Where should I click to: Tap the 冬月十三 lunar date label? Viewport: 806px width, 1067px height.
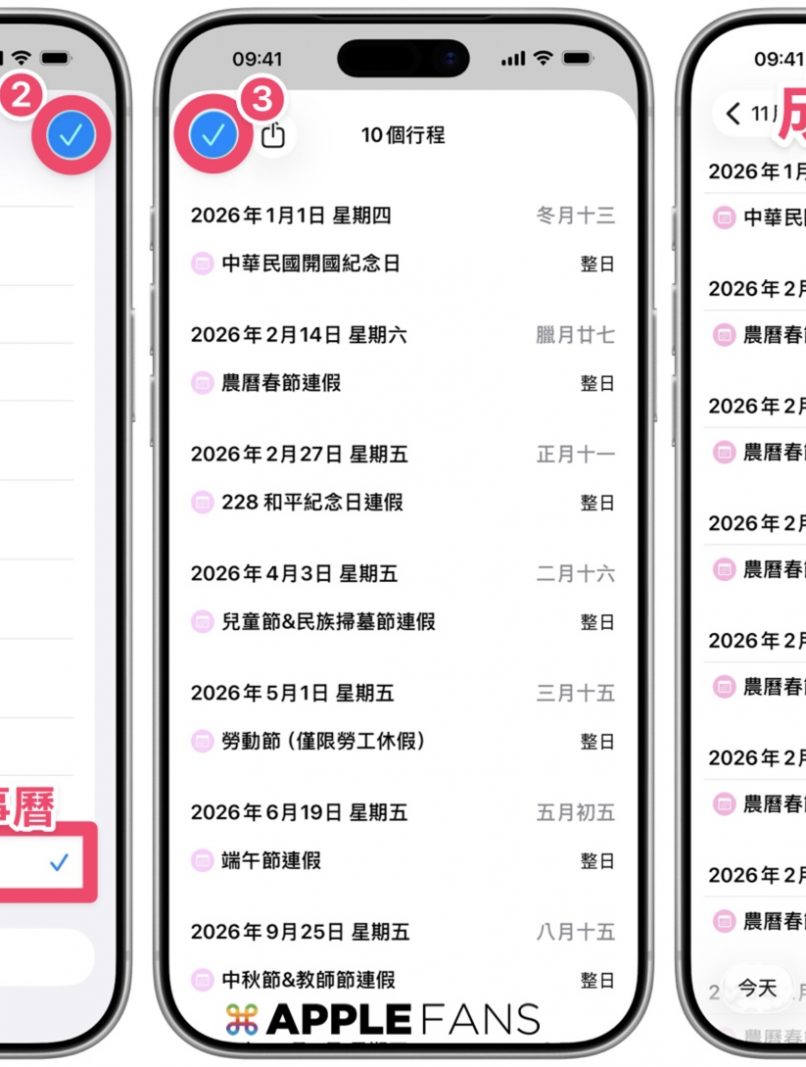point(575,216)
